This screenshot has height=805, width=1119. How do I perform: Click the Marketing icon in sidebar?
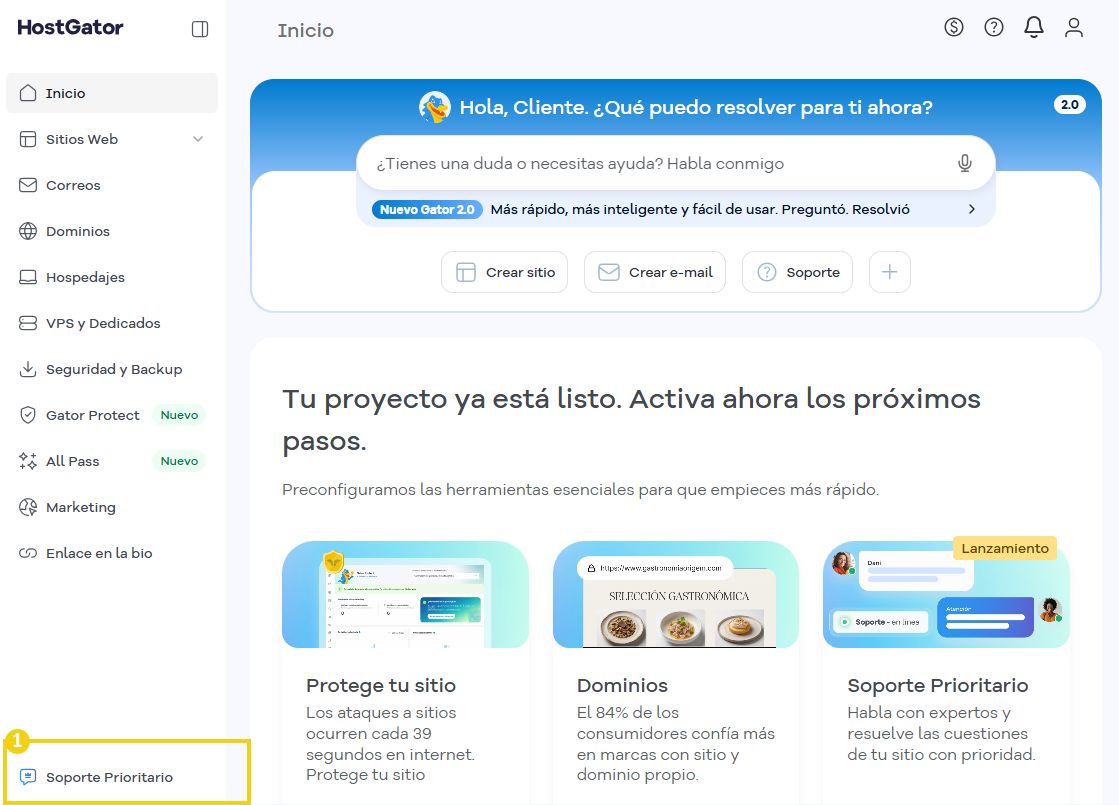28,507
